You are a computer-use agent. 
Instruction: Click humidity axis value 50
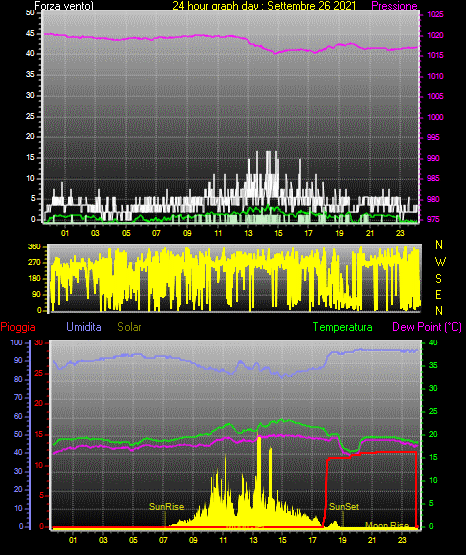click(x=18, y=434)
